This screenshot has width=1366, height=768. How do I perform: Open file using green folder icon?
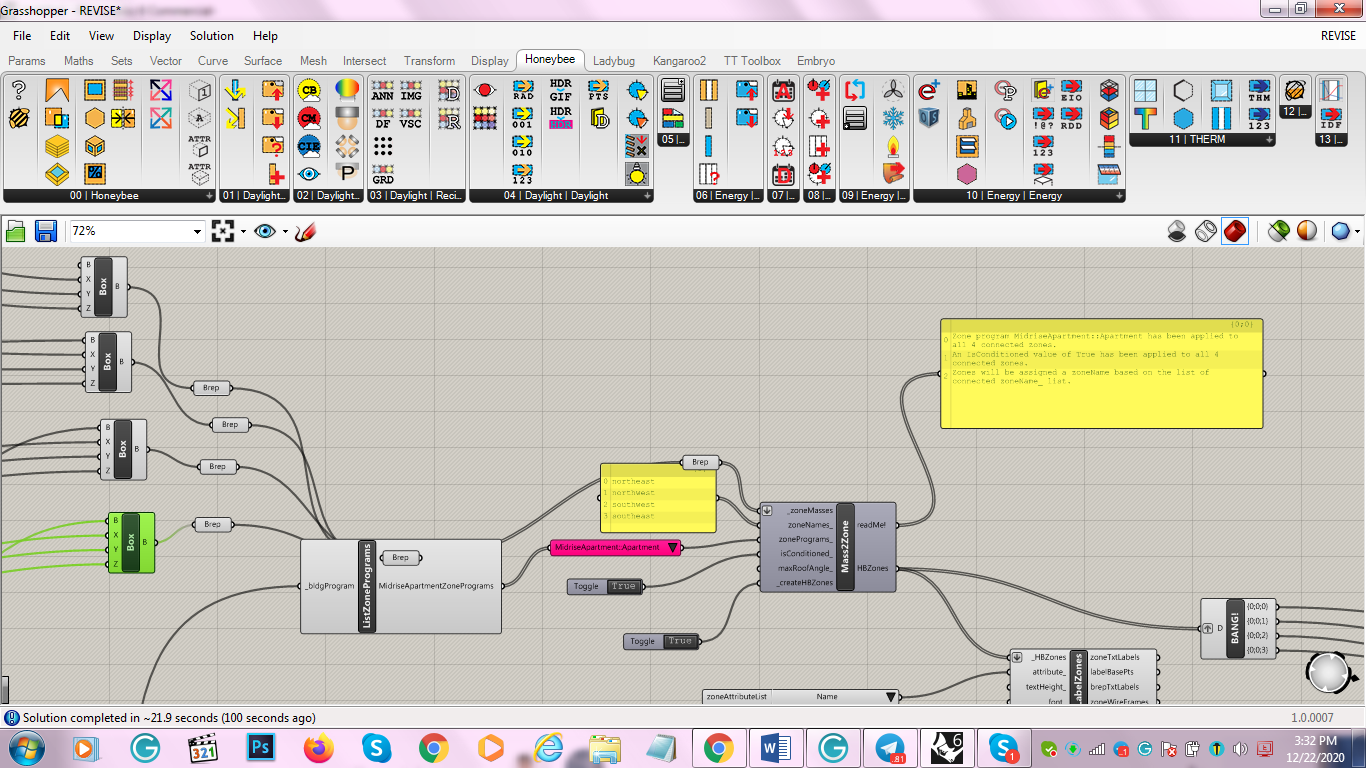coord(16,231)
